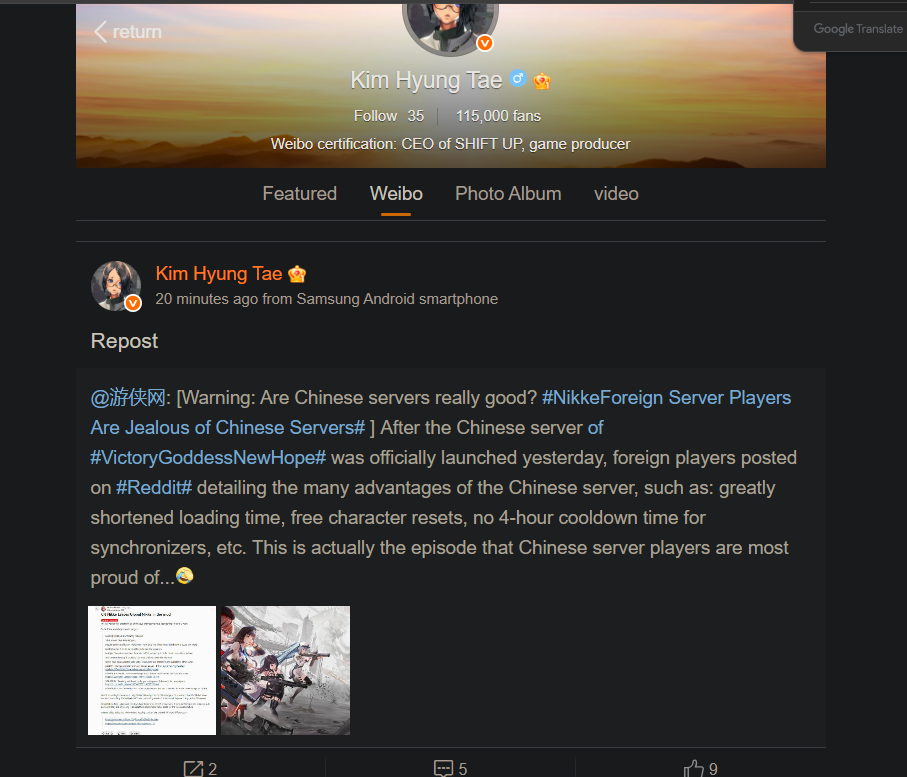Open the @游侠网 mention link
The image size is (907, 777).
[x=128, y=398]
